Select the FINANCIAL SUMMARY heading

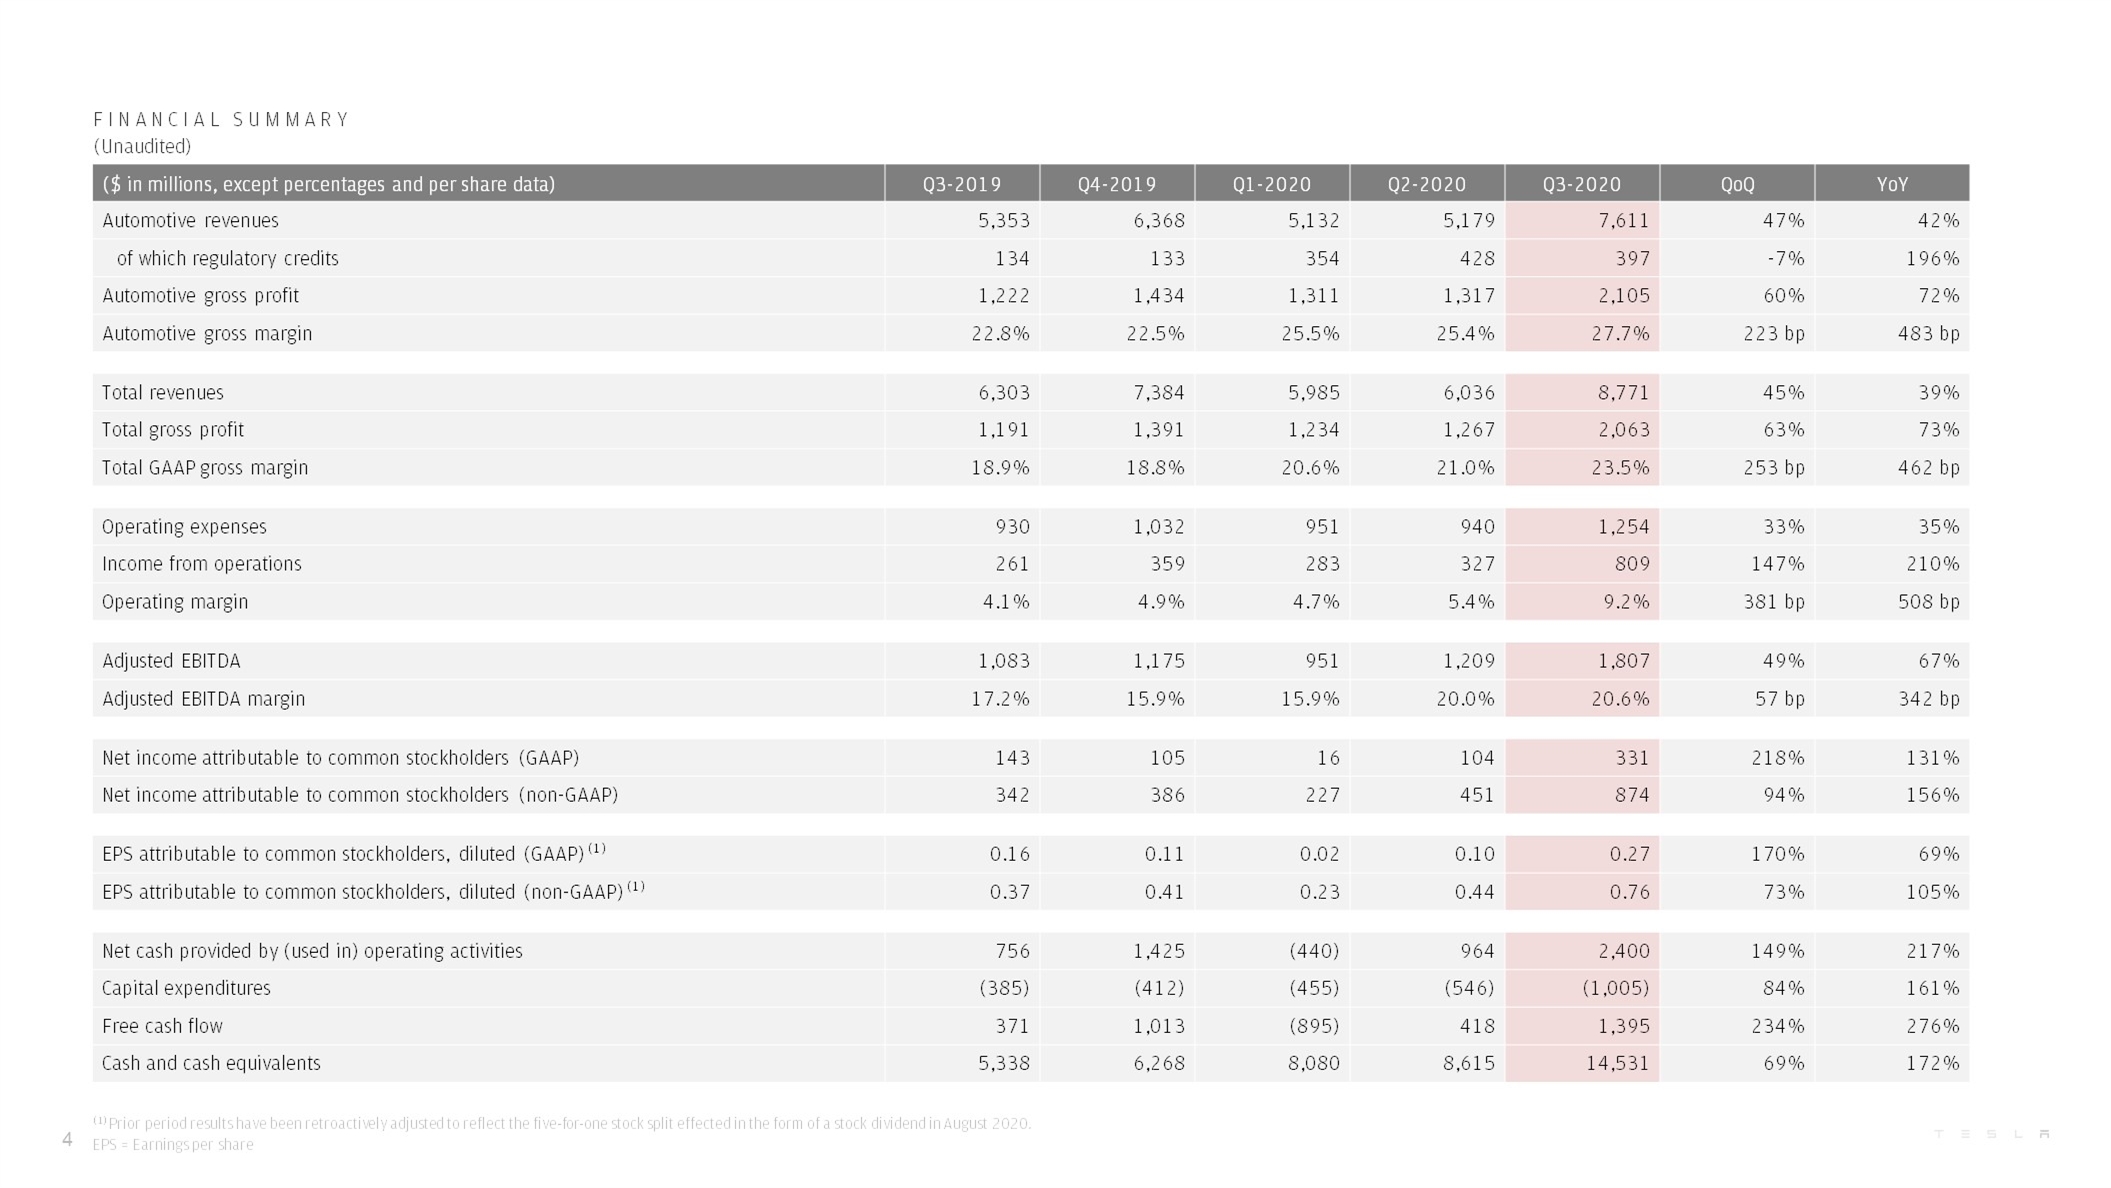(221, 120)
